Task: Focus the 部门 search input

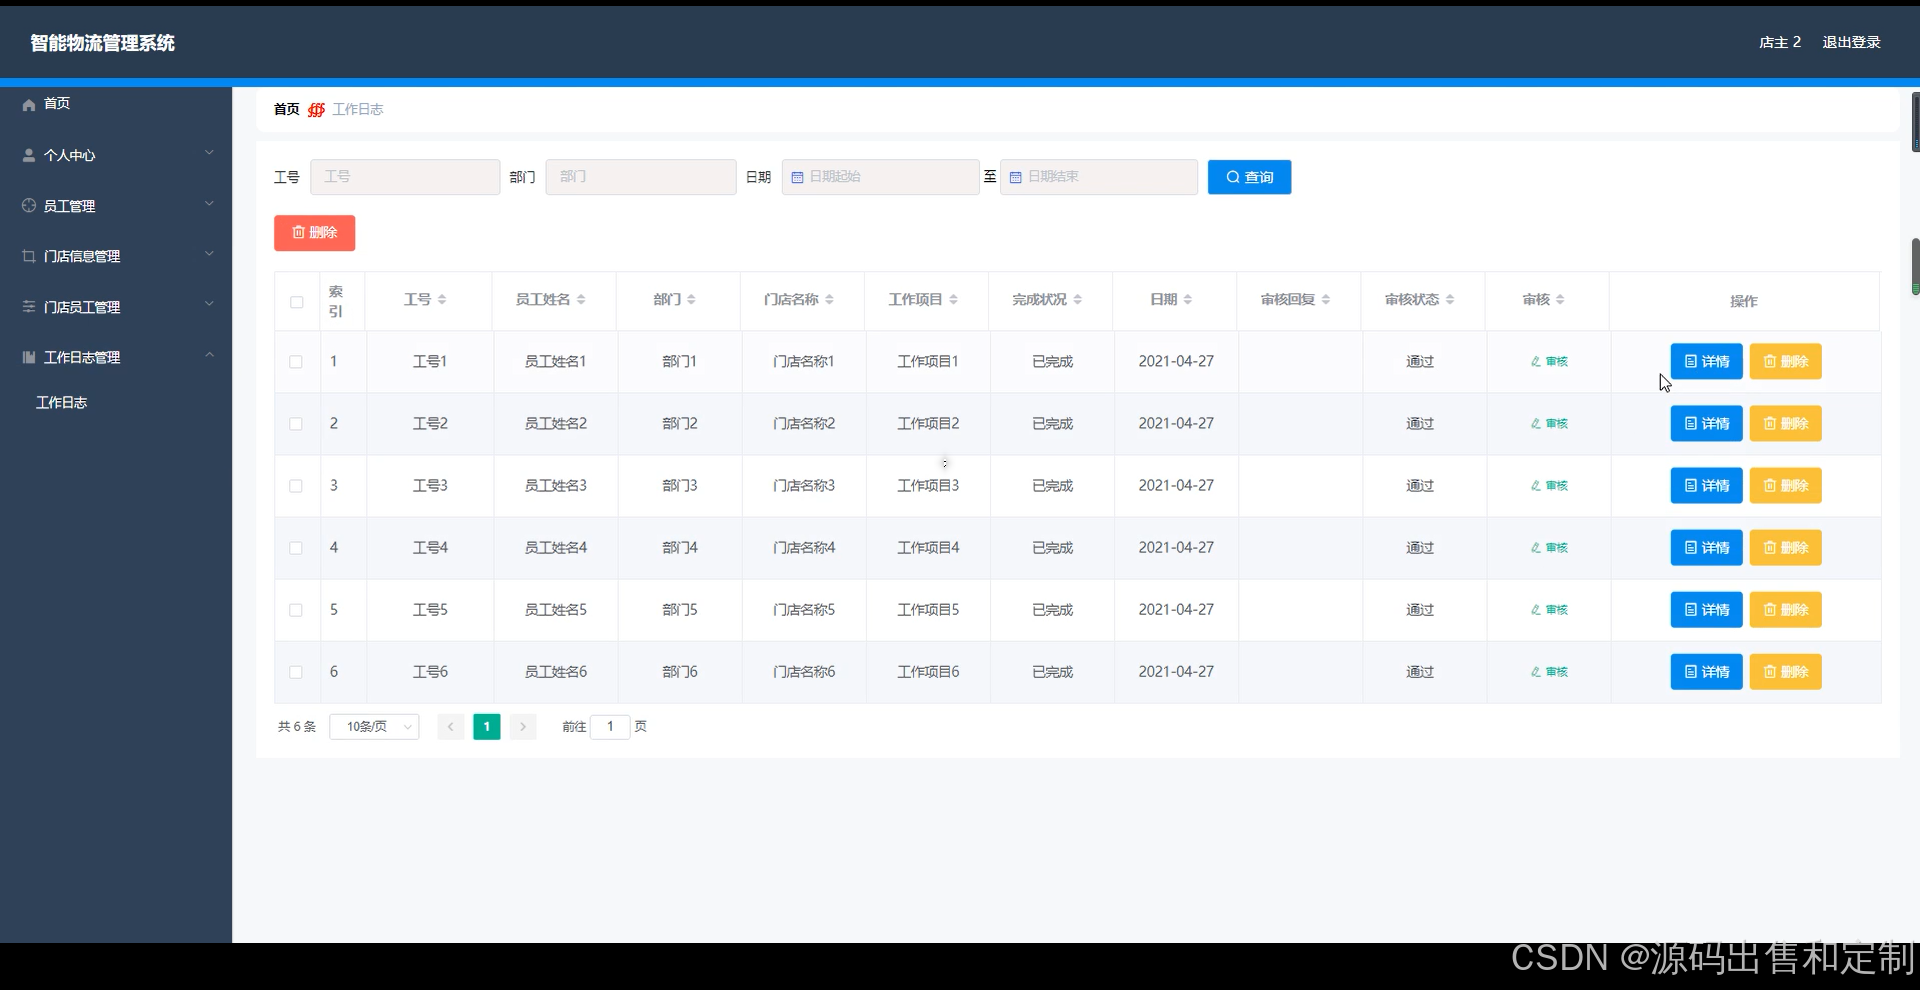Action: click(641, 177)
